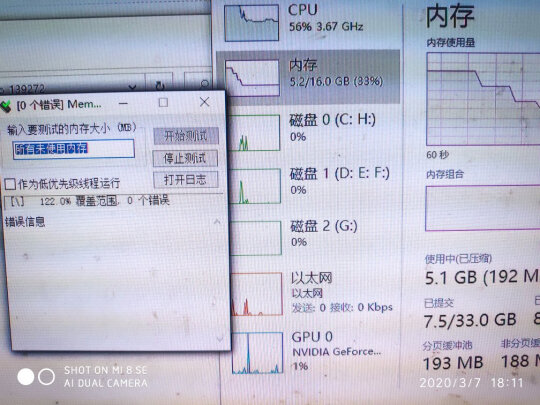Enable 作为低优先级线程运行 checkbox
The width and height of the screenshot is (540, 405).
pyautogui.click(x=10, y=184)
